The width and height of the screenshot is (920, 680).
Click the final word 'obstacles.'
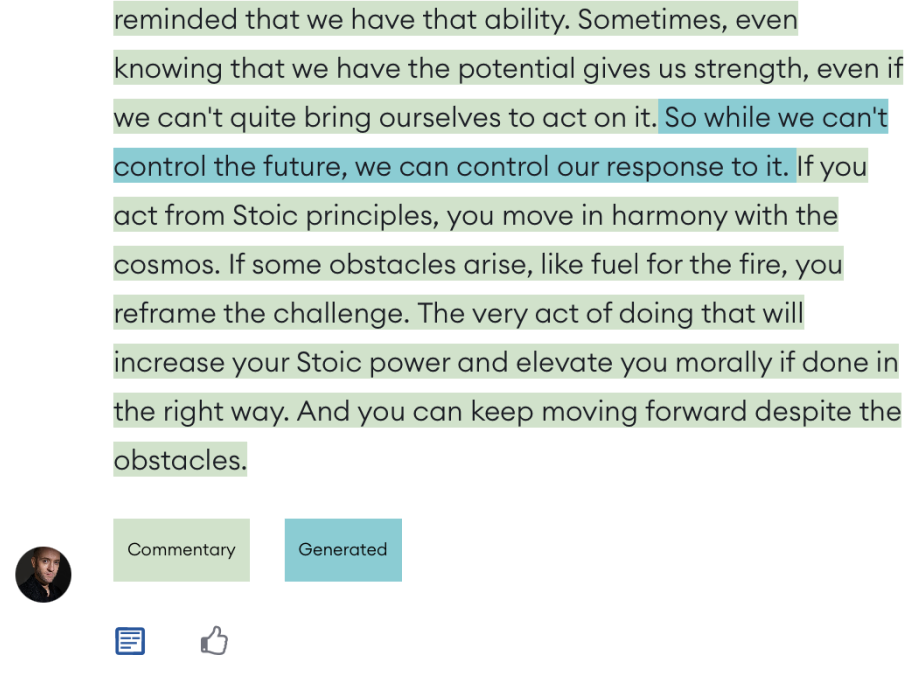[180, 461]
